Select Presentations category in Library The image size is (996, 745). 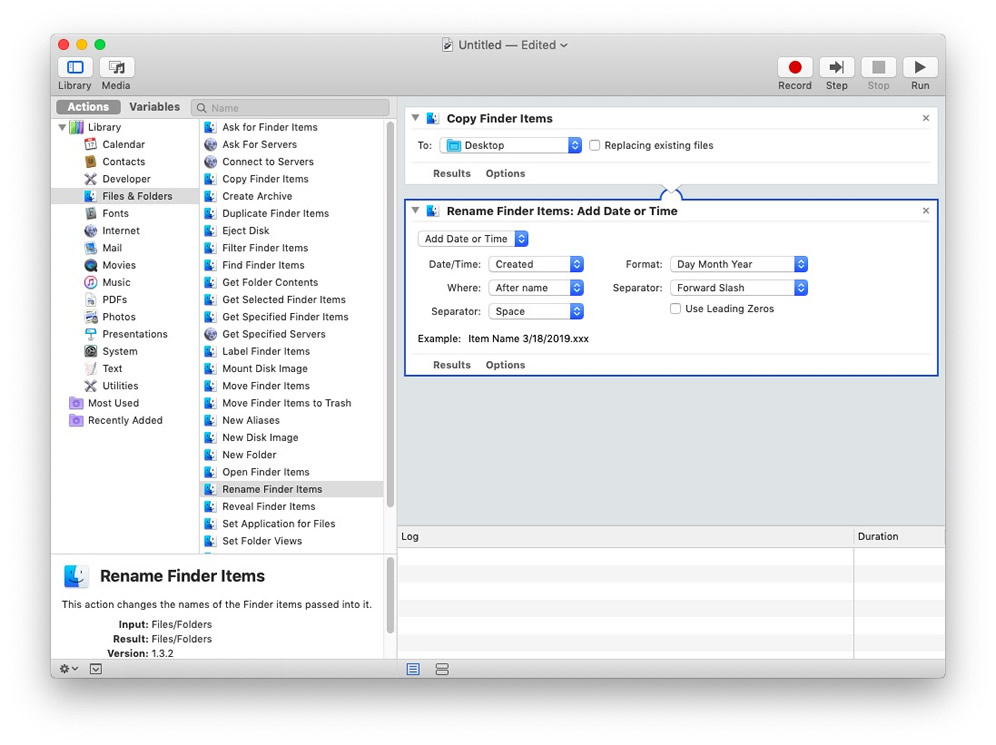point(135,334)
